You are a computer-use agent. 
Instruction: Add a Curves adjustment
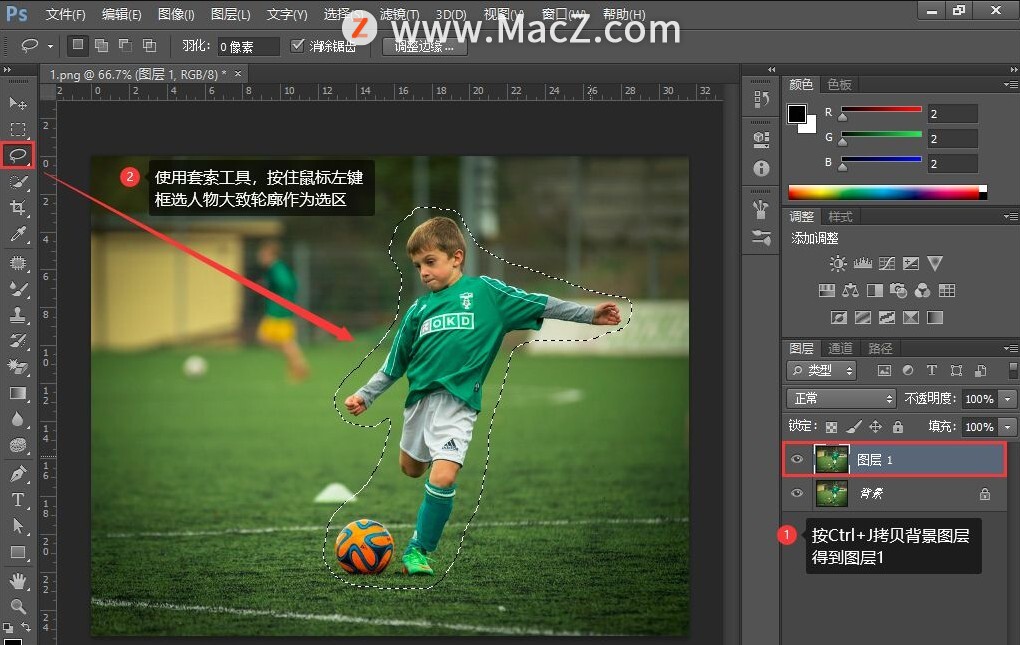[887, 263]
